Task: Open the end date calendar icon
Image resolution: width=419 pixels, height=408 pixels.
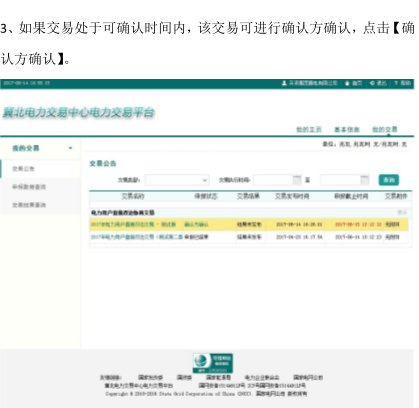Action: click(365, 180)
